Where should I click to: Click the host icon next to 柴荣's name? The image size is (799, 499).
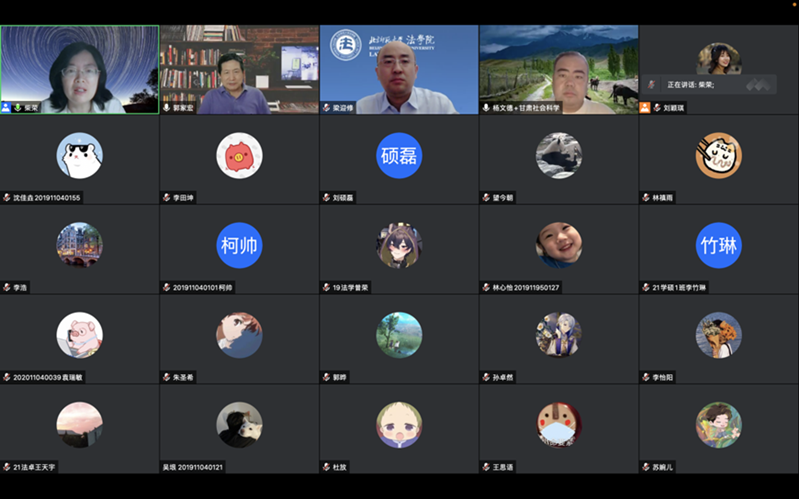click(x=7, y=107)
